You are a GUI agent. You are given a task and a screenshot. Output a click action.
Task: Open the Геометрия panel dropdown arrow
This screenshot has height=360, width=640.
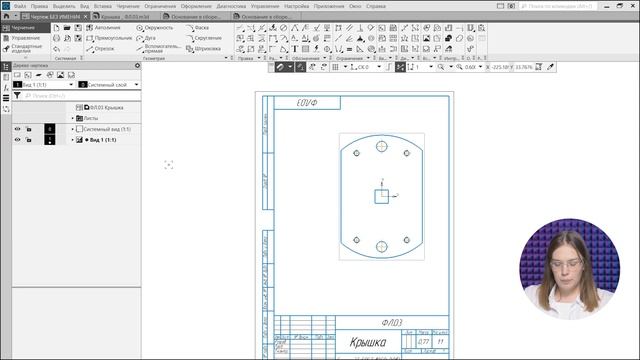point(226,58)
